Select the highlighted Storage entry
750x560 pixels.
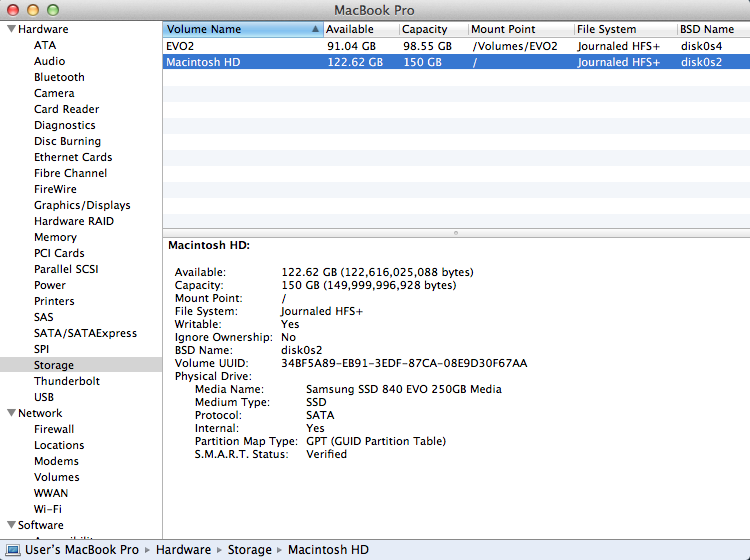point(81,365)
